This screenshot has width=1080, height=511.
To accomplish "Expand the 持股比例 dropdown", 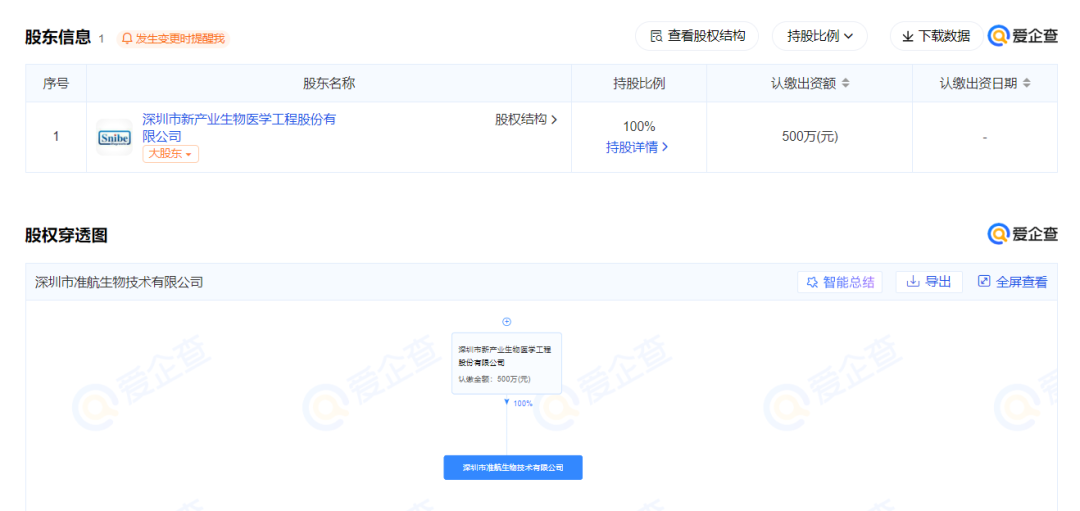I will pyautogui.click(x=820, y=36).
